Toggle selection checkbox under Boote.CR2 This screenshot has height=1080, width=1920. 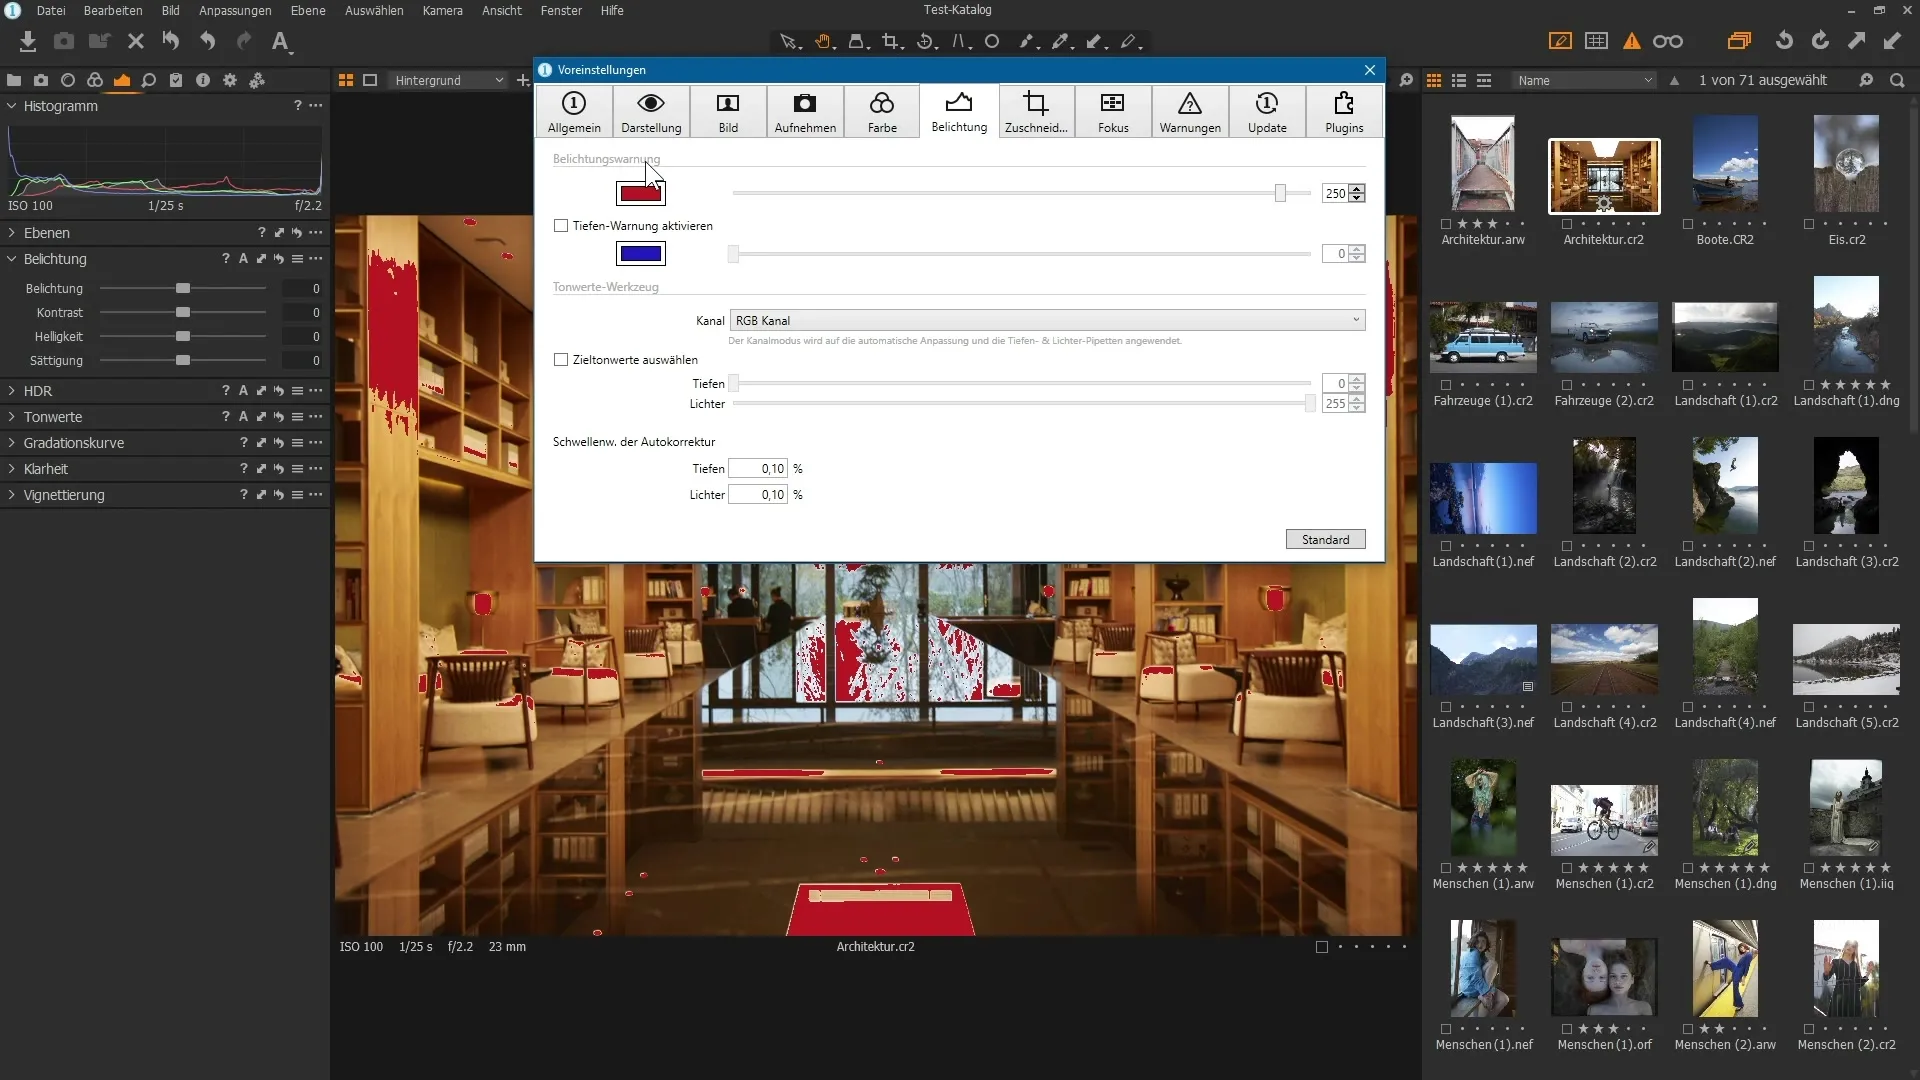(1688, 224)
